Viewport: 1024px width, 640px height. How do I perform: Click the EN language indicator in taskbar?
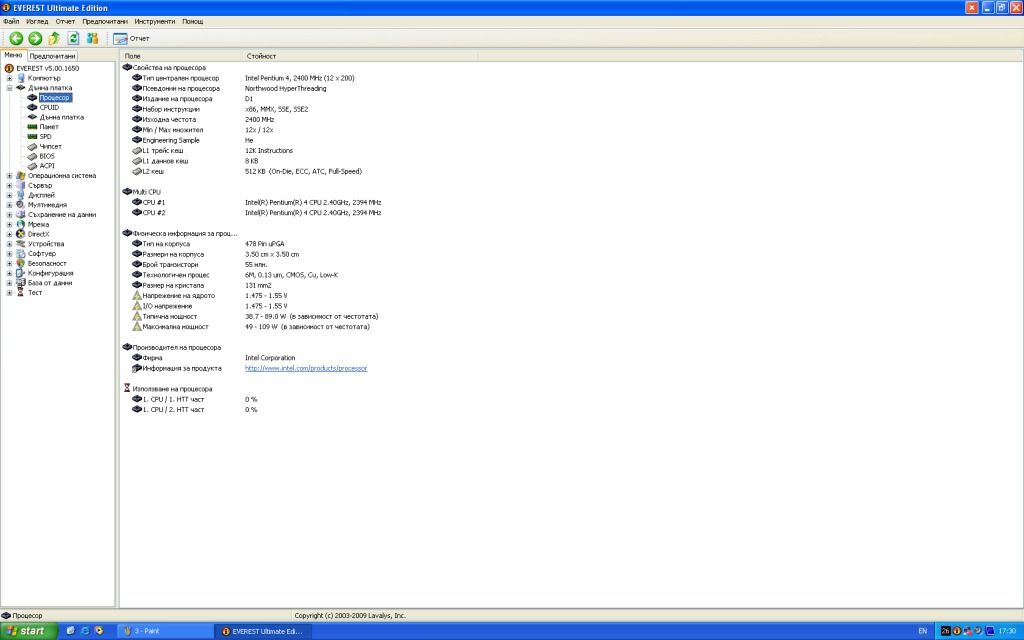pyautogui.click(x=923, y=632)
